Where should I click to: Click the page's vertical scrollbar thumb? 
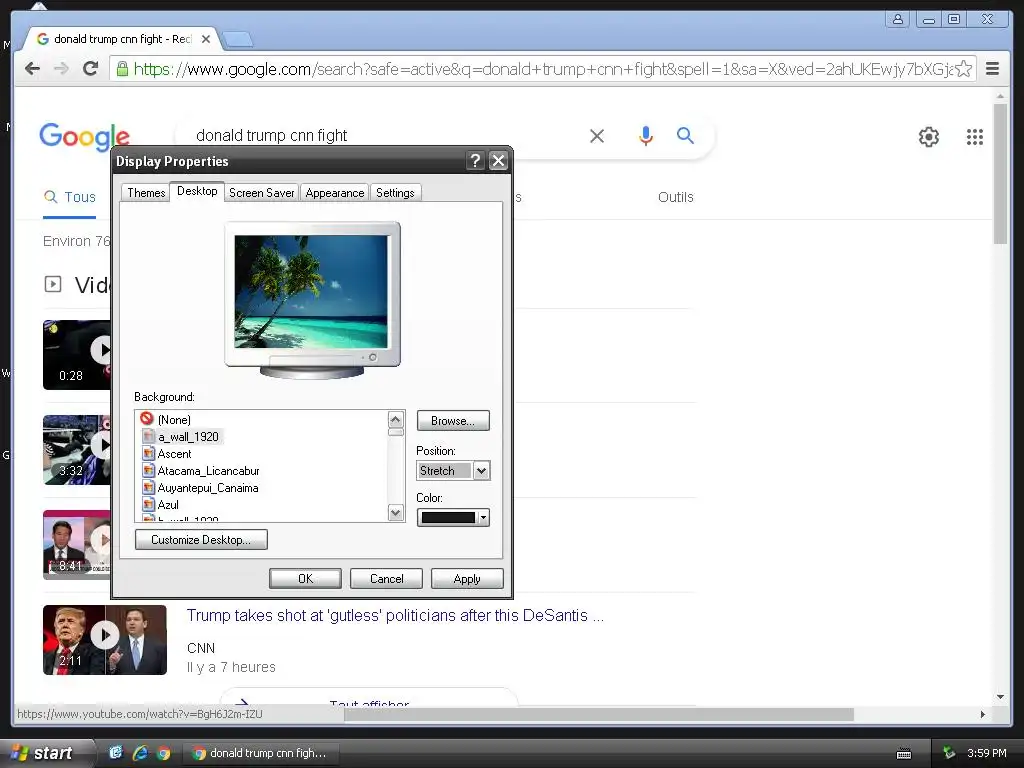1000,174
